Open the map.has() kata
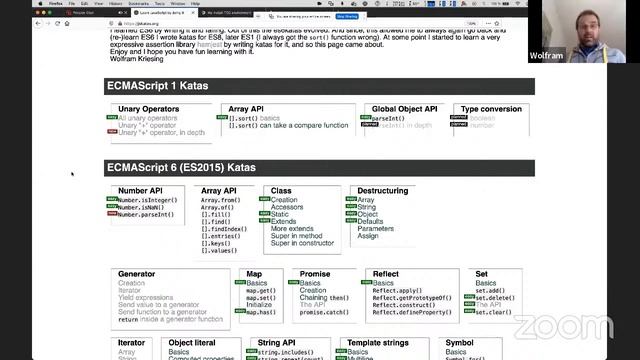This screenshot has width=640, height=360. [261, 312]
